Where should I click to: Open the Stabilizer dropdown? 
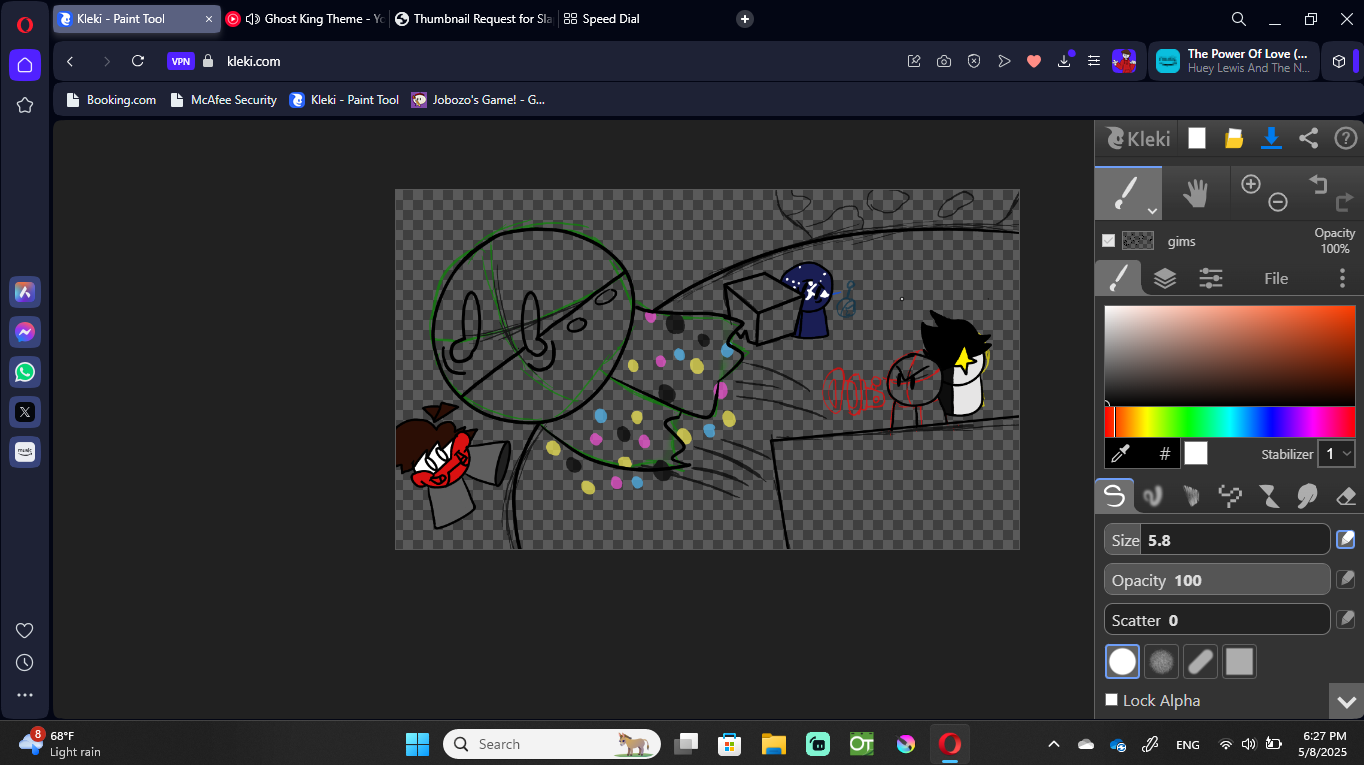tap(1336, 453)
